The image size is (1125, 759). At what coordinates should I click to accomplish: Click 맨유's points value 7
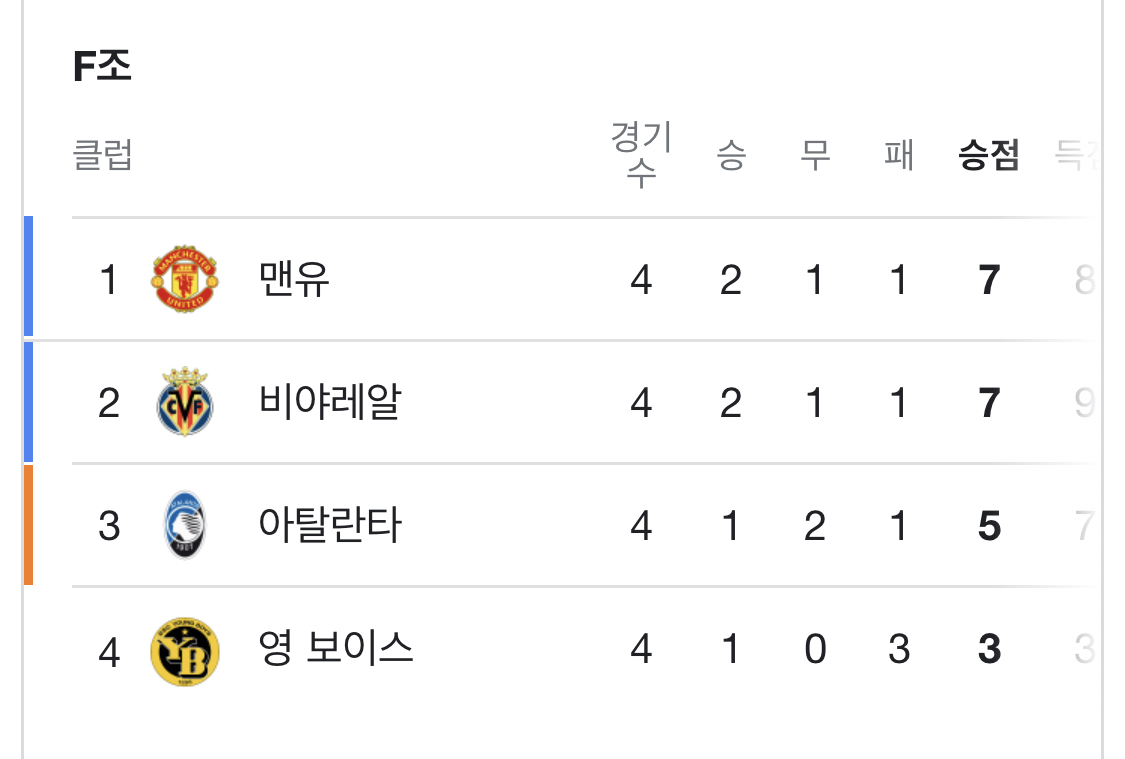(989, 280)
